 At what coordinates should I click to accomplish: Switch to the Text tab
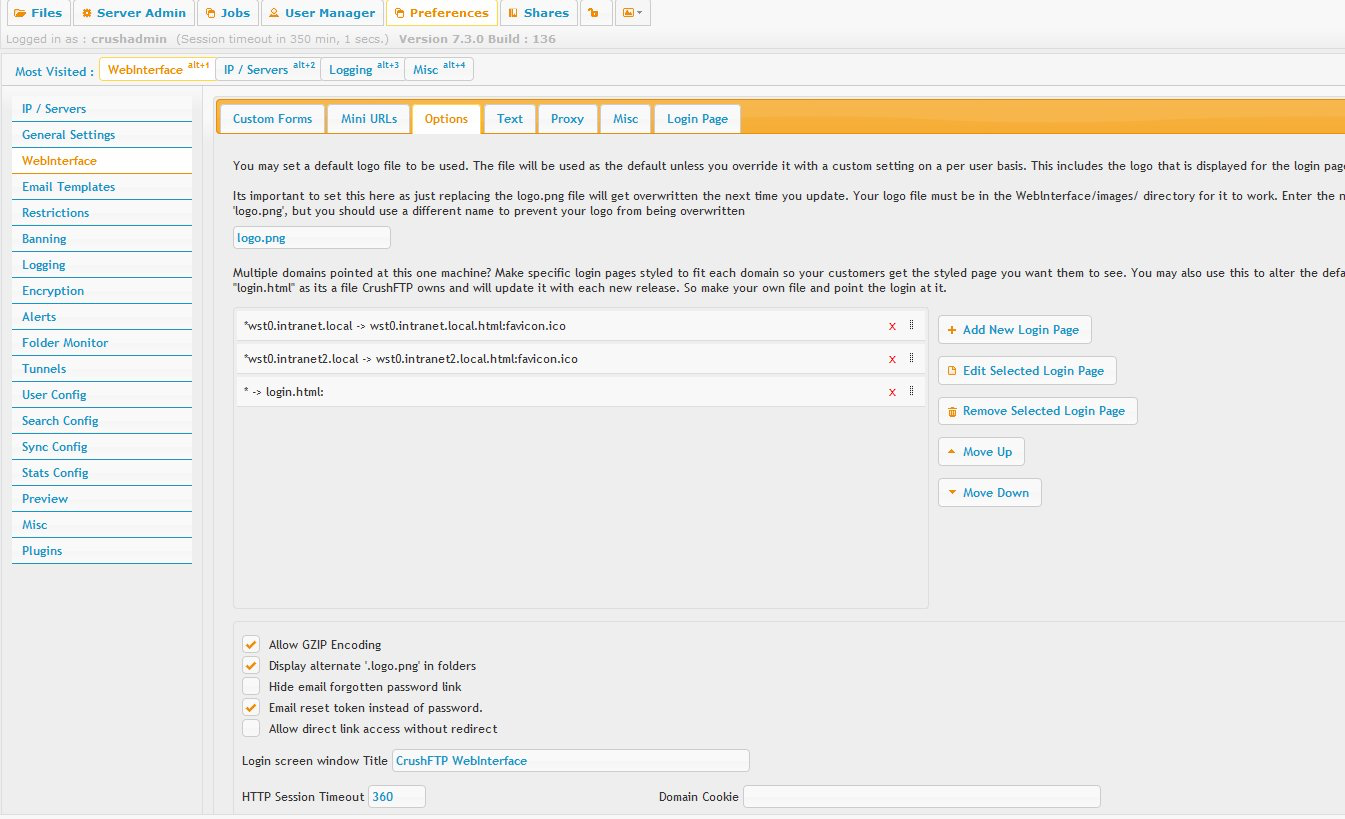tap(510, 119)
